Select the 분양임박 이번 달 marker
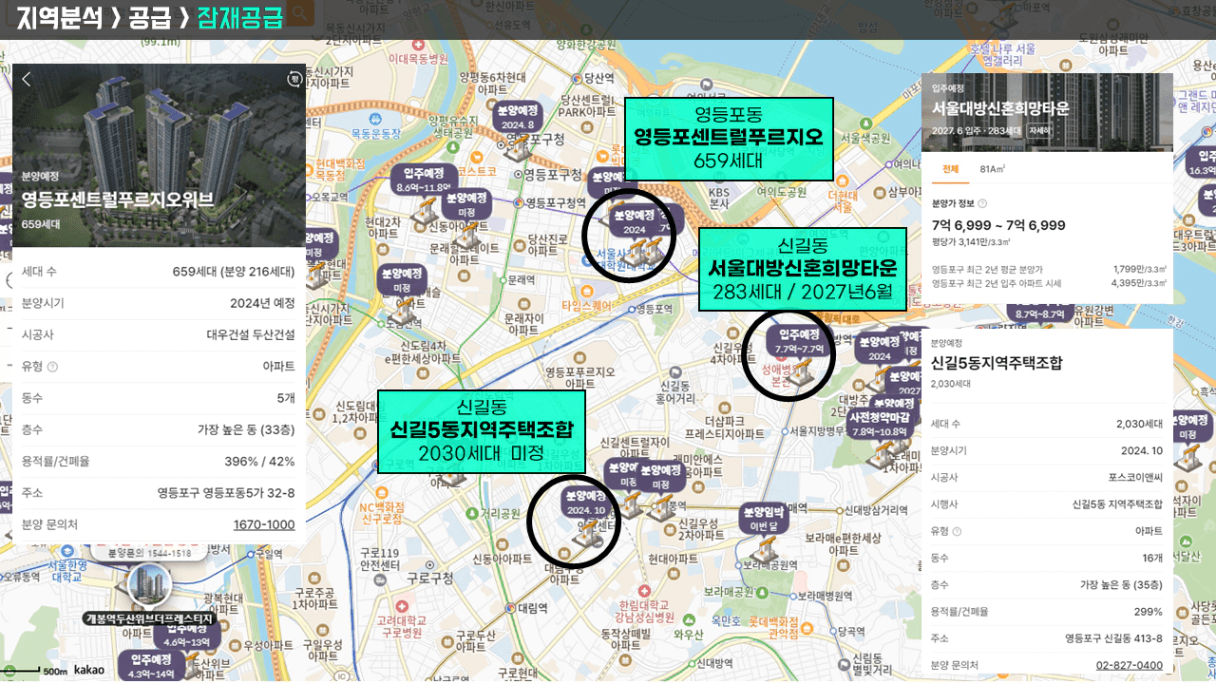The image size is (1216, 684). tap(765, 519)
